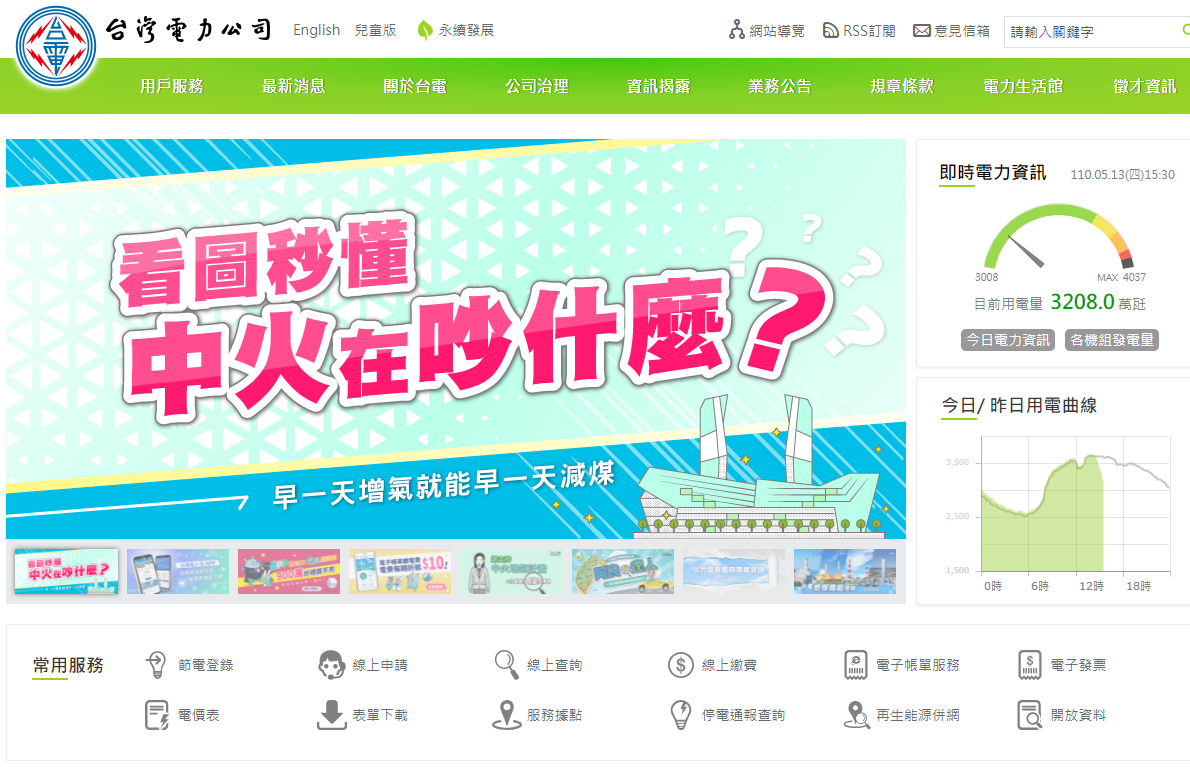The width and height of the screenshot is (1190, 767).
Task: Click the 今日電力資訊 button
Action: pyautogui.click(x=1007, y=340)
